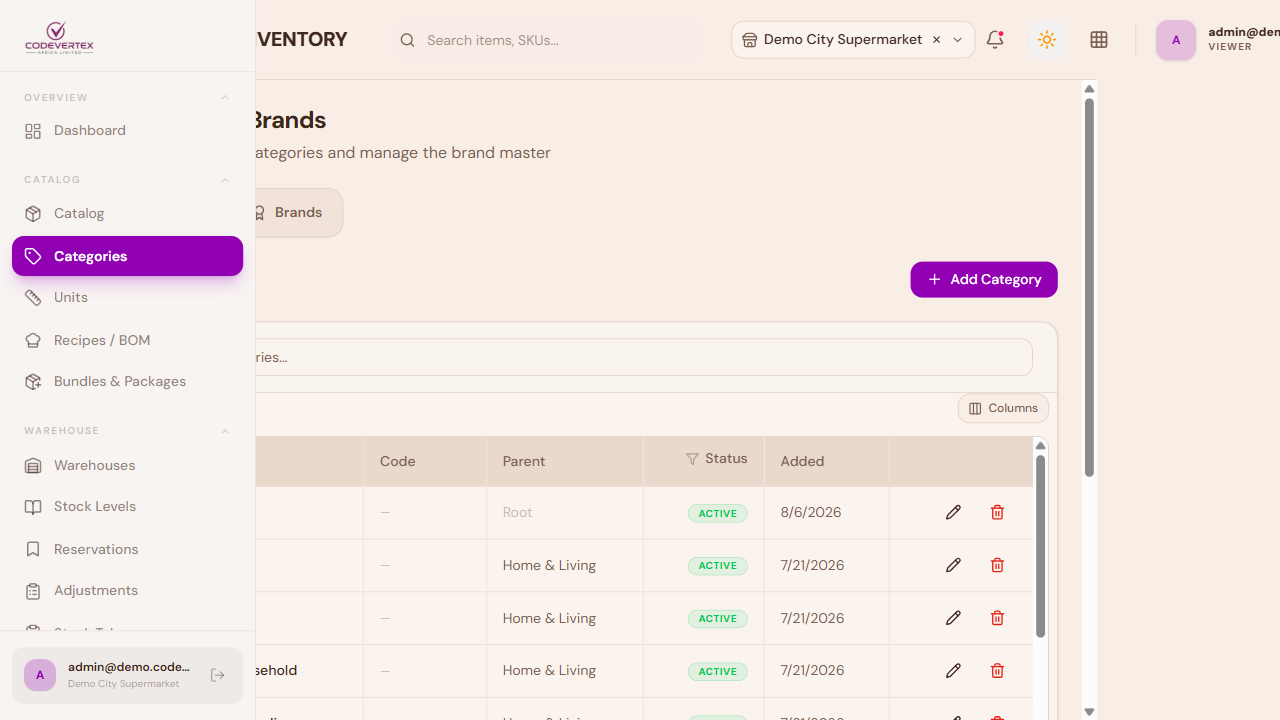Image resolution: width=1280 pixels, height=720 pixels.
Task: Collapse the Catalog sidebar section
Action: point(225,180)
